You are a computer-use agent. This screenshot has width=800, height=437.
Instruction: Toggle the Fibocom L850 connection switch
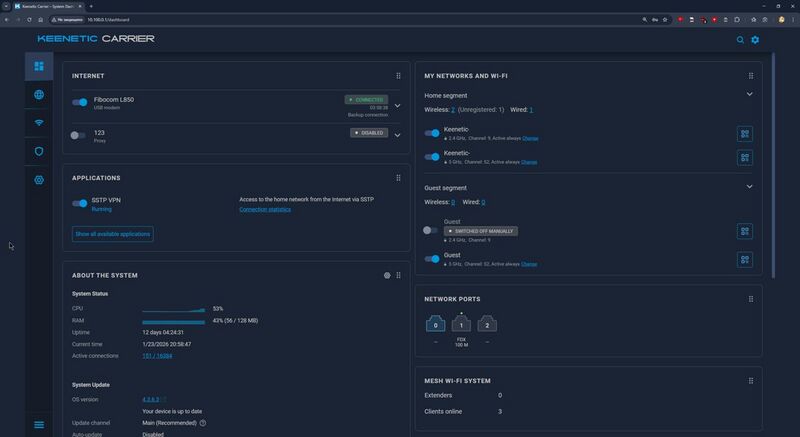click(x=80, y=102)
